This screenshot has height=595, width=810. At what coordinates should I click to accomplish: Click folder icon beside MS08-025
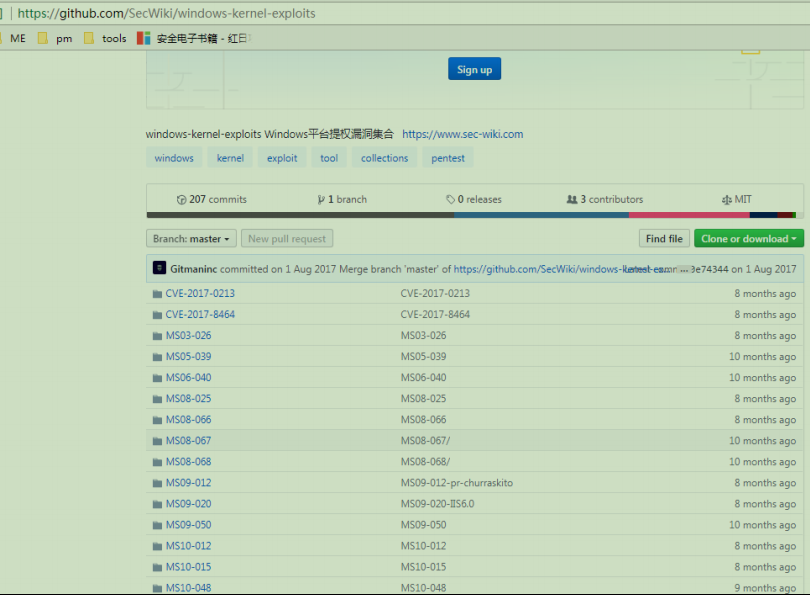tap(158, 399)
